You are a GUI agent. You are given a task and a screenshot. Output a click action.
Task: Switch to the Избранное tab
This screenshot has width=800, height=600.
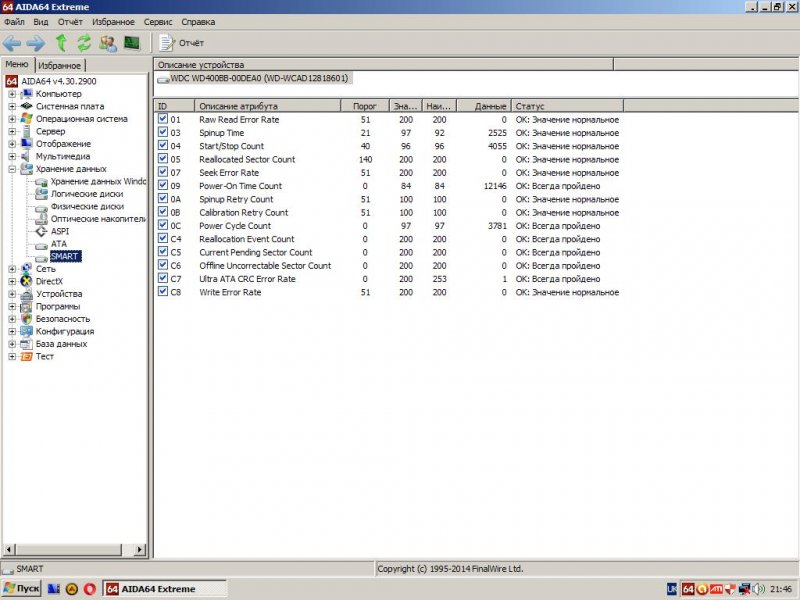tap(61, 65)
